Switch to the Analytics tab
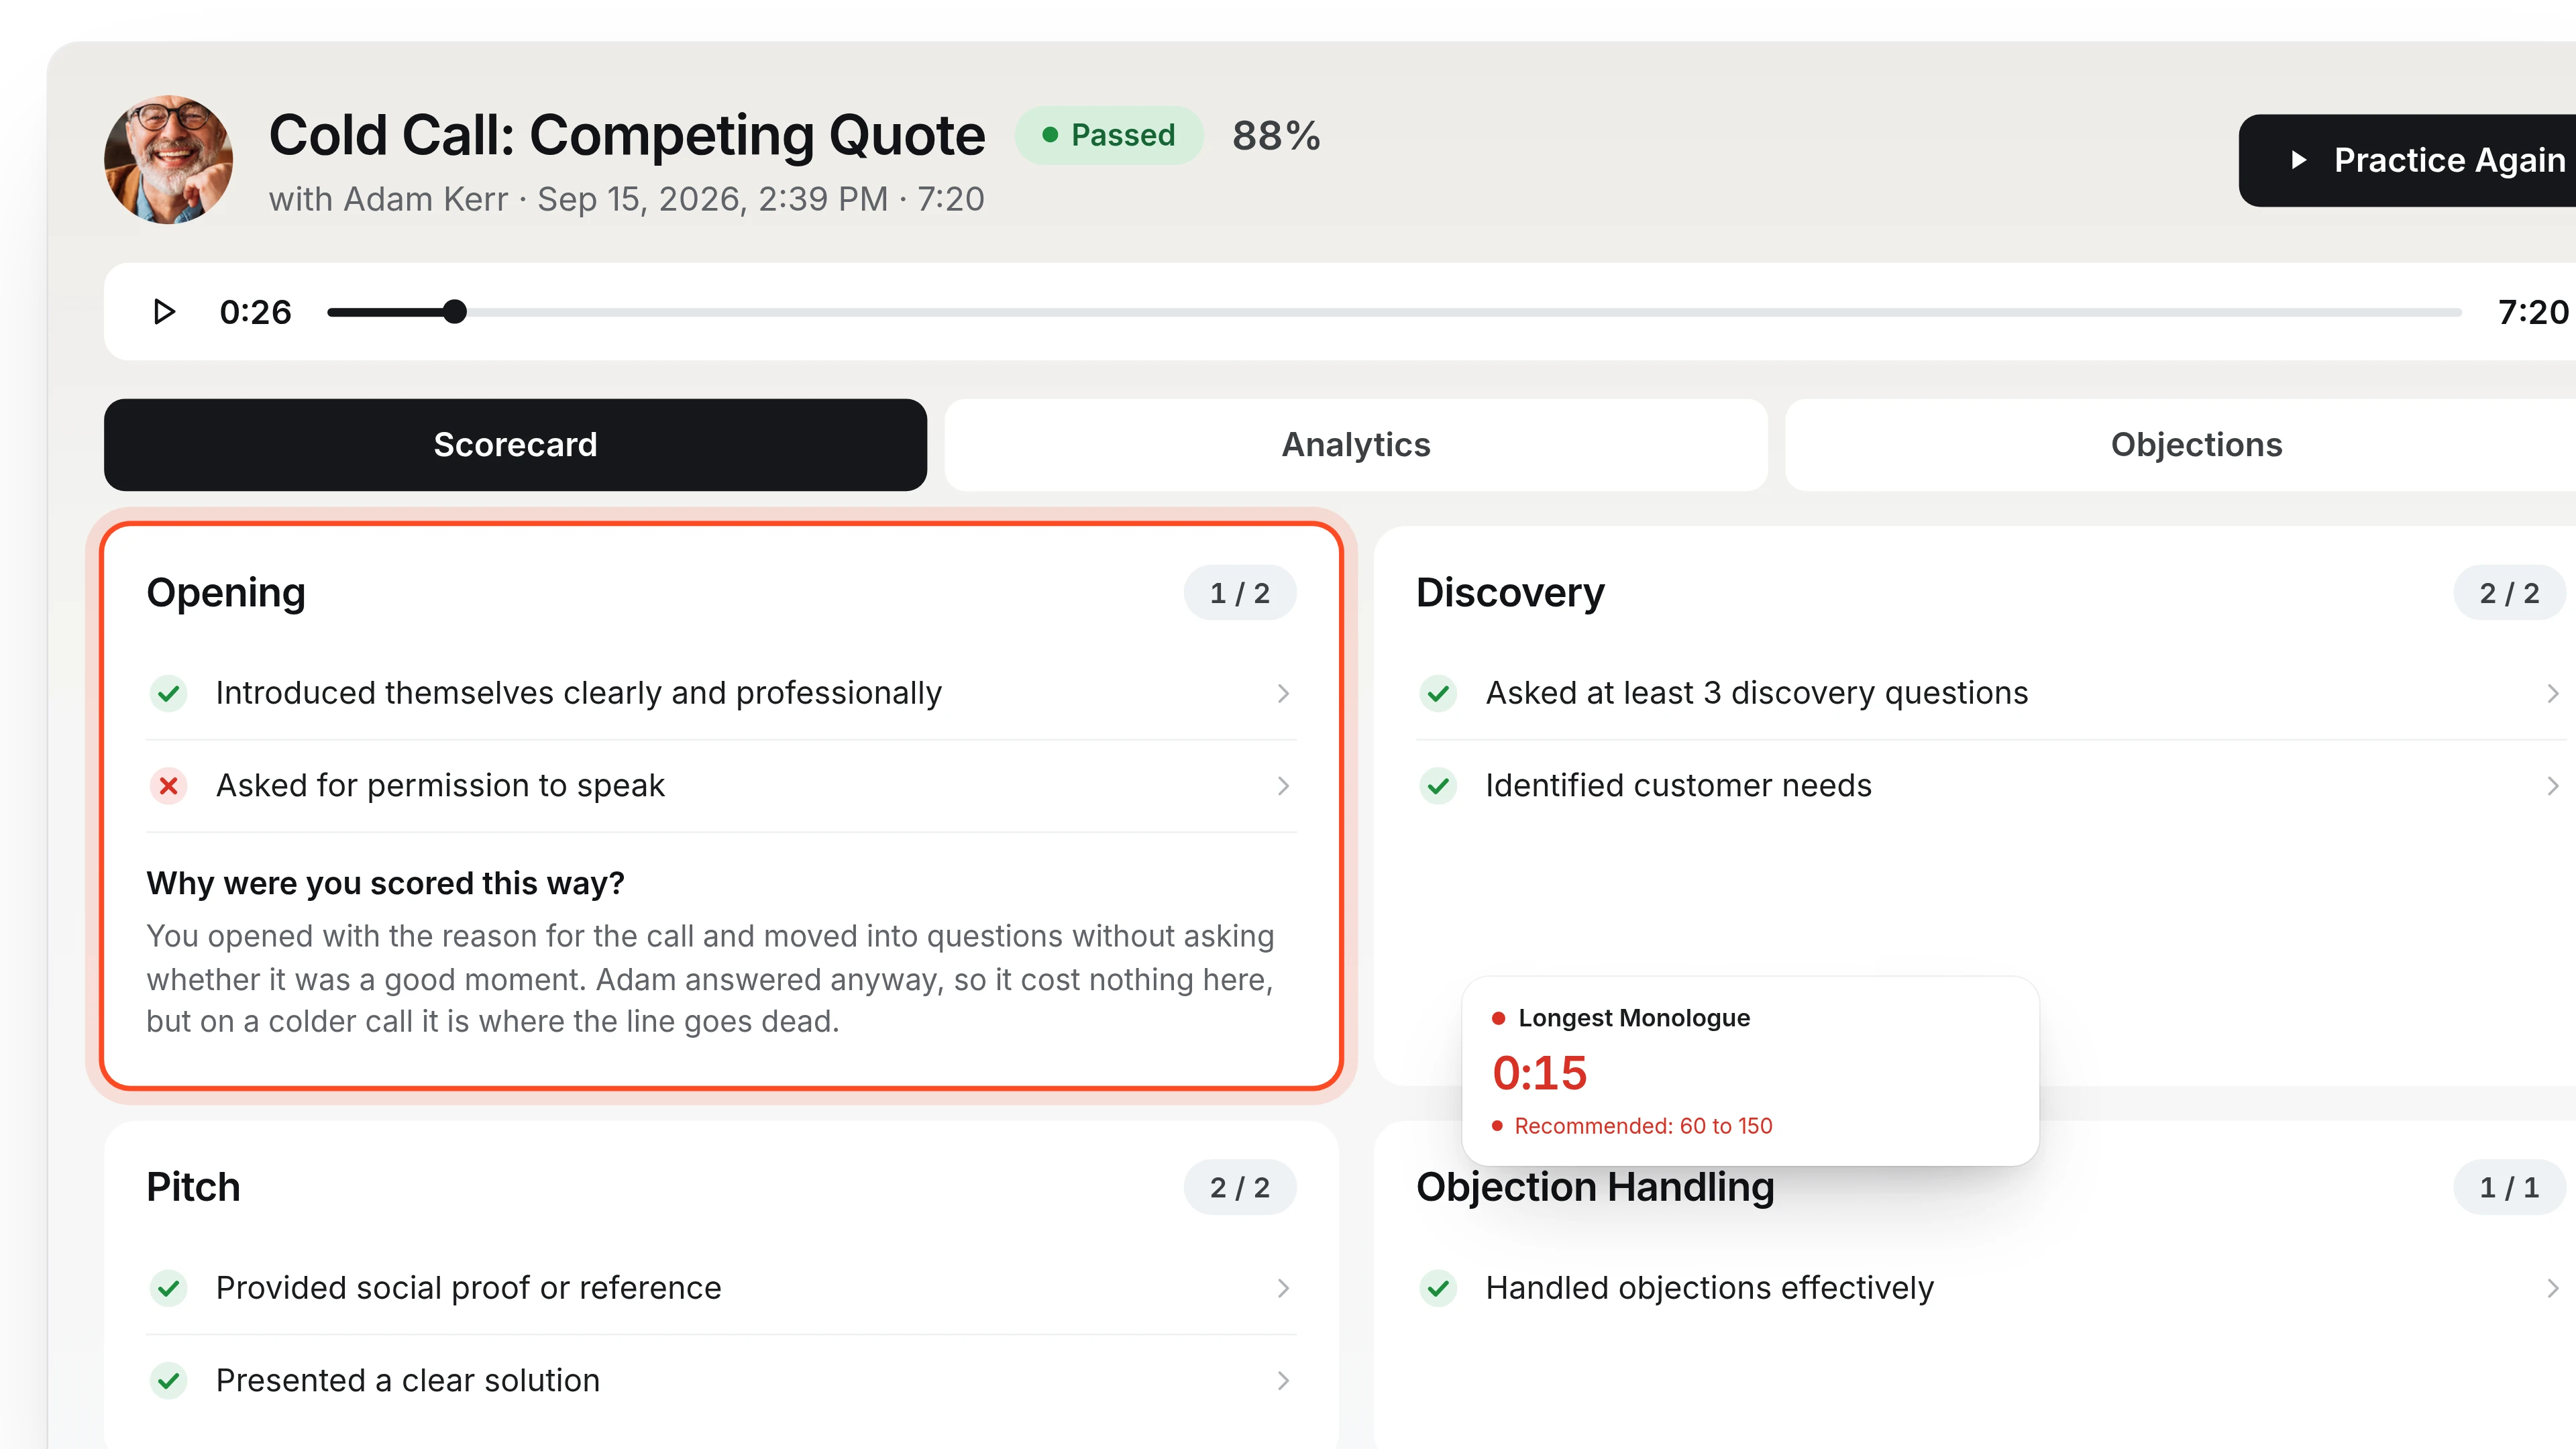This screenshot has width=2576, height=1449. [x=1356, y=445]
